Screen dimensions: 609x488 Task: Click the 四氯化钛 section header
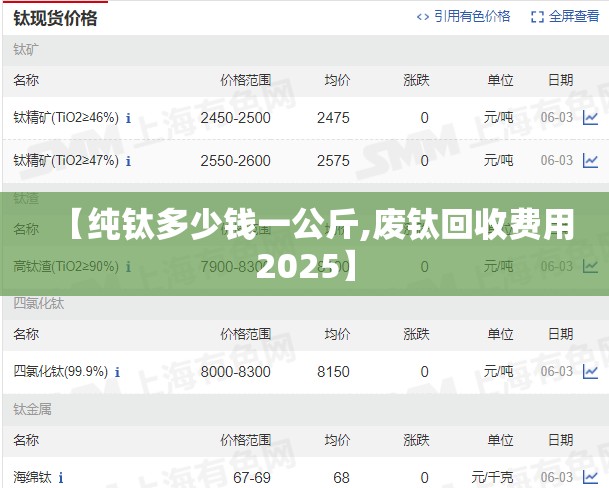pyautogui.click(x=38, y=303)
